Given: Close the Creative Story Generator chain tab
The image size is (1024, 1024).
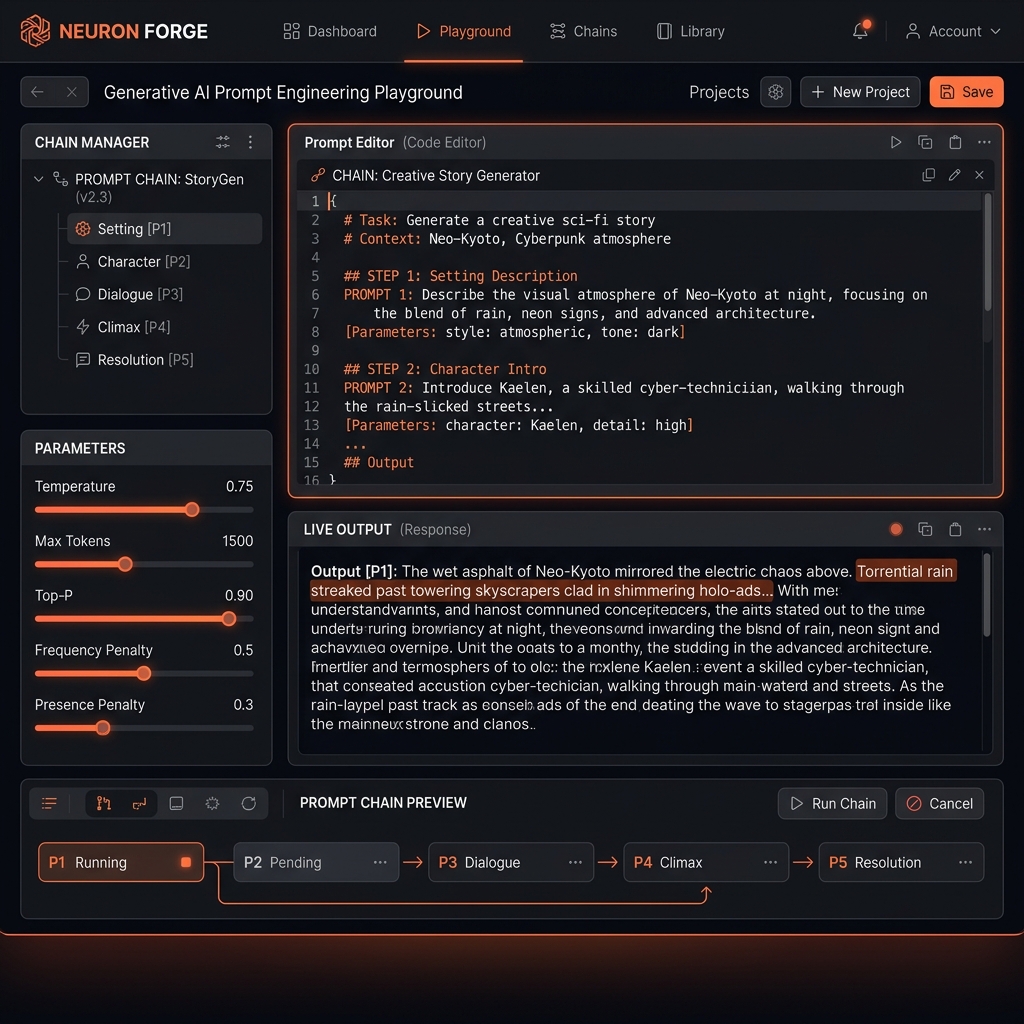Looking at the screenshot, I should pos(979,175).
